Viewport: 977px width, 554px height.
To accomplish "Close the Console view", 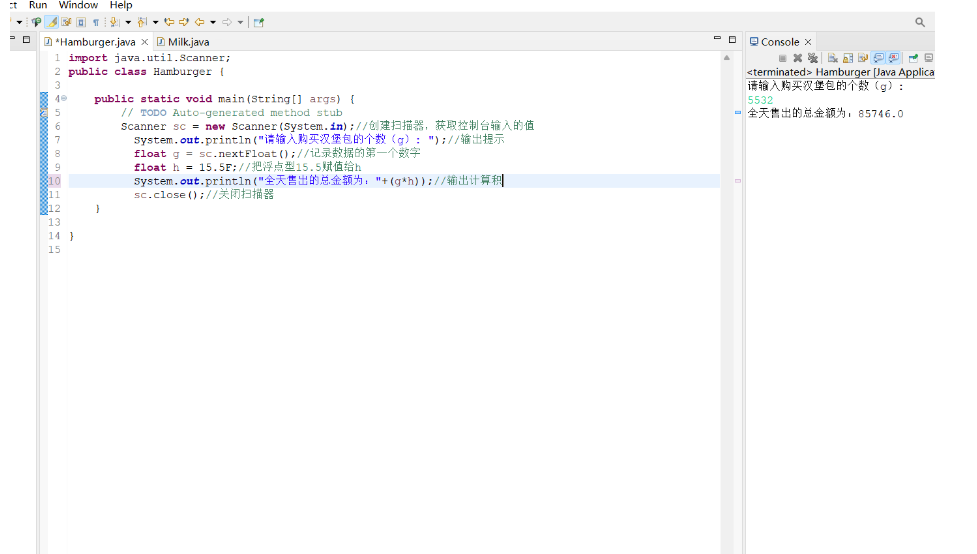I will click(808, 42).
